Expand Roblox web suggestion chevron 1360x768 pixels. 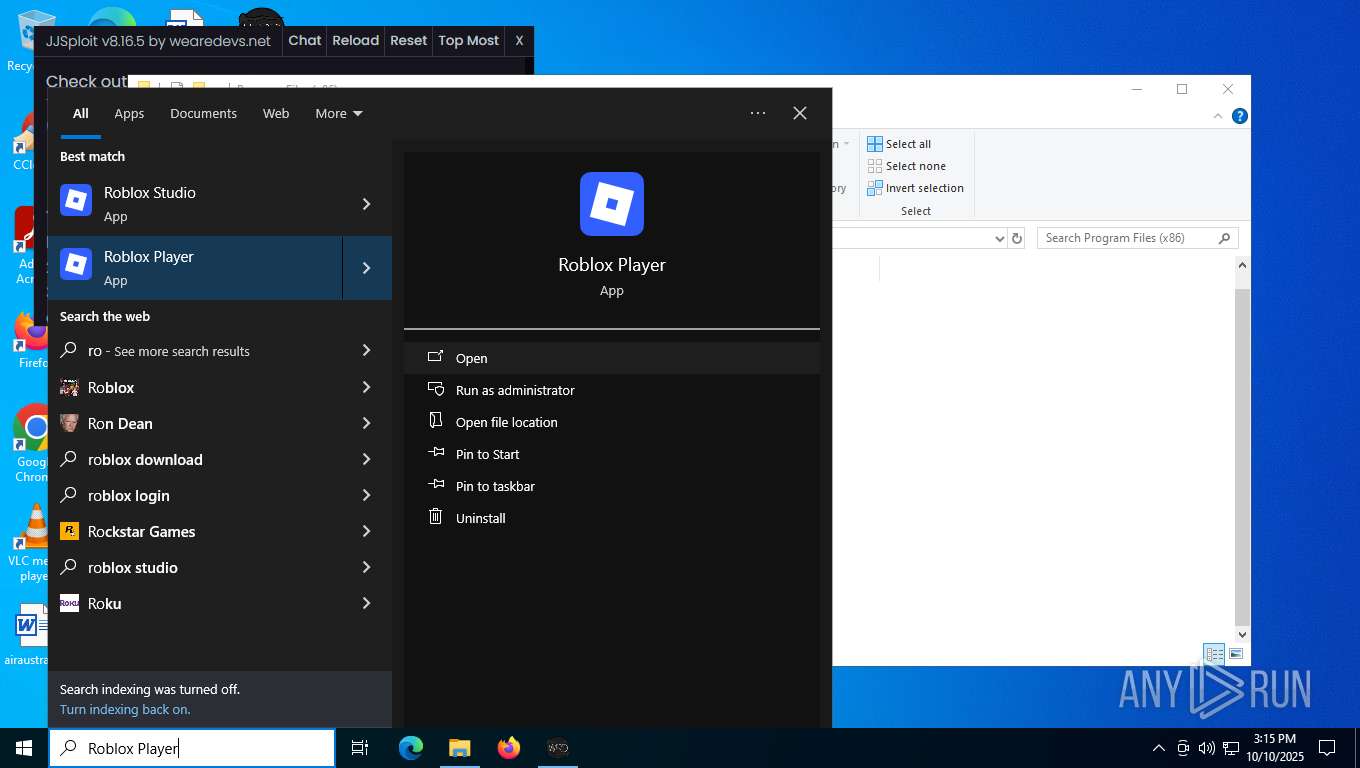(x=367, y=387)
